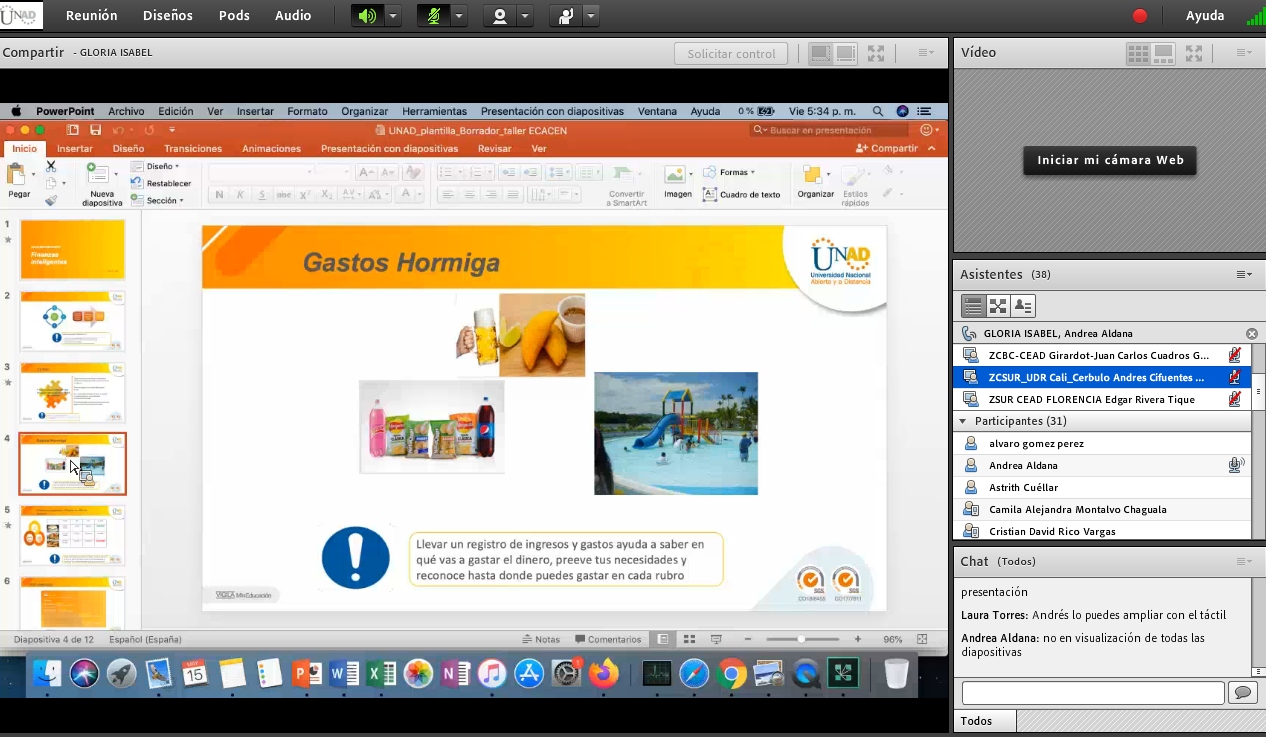This screenshot has width=1266, height=737.
Task: Click the chat message input field
Action: click(1093, 693)
